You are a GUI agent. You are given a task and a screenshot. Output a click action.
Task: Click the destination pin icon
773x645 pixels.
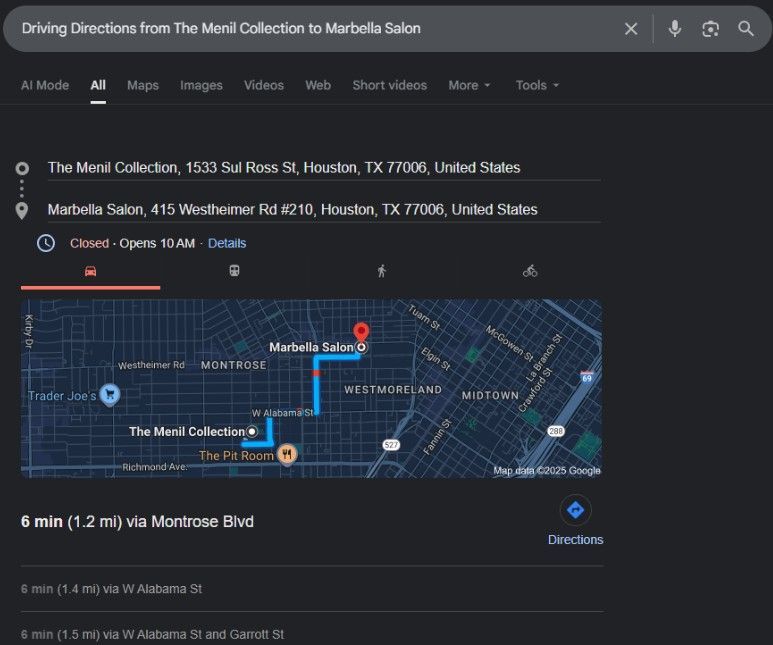(22, 211)
